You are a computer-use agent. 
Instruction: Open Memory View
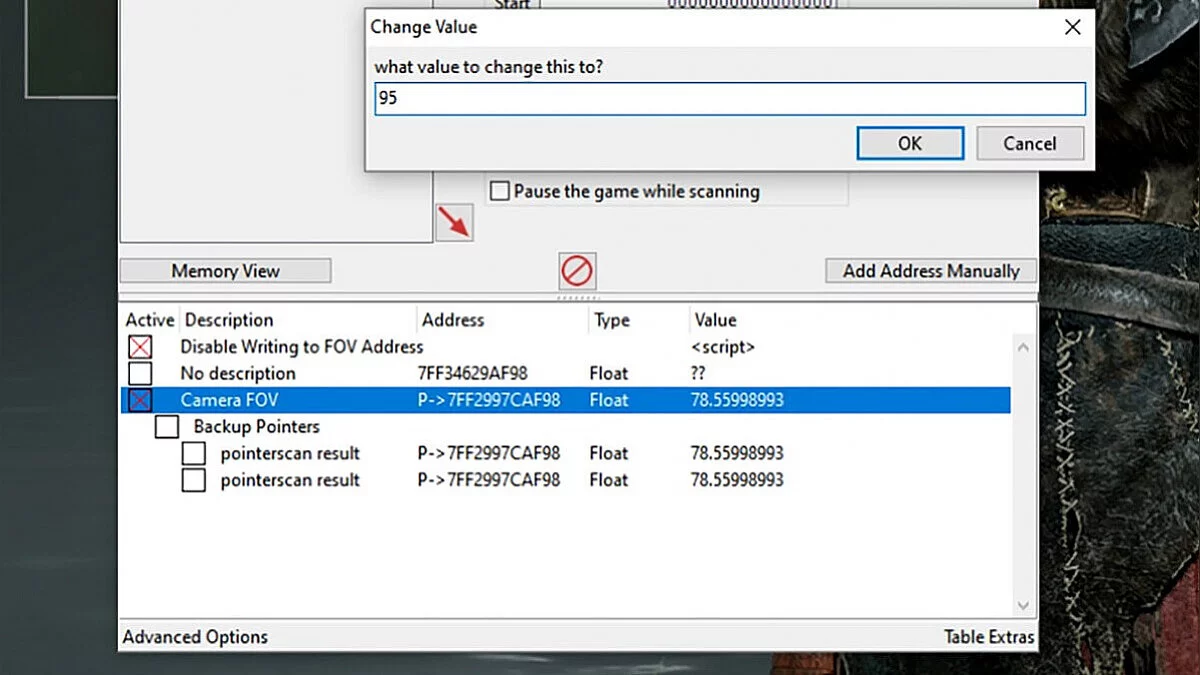pos(225,271)
